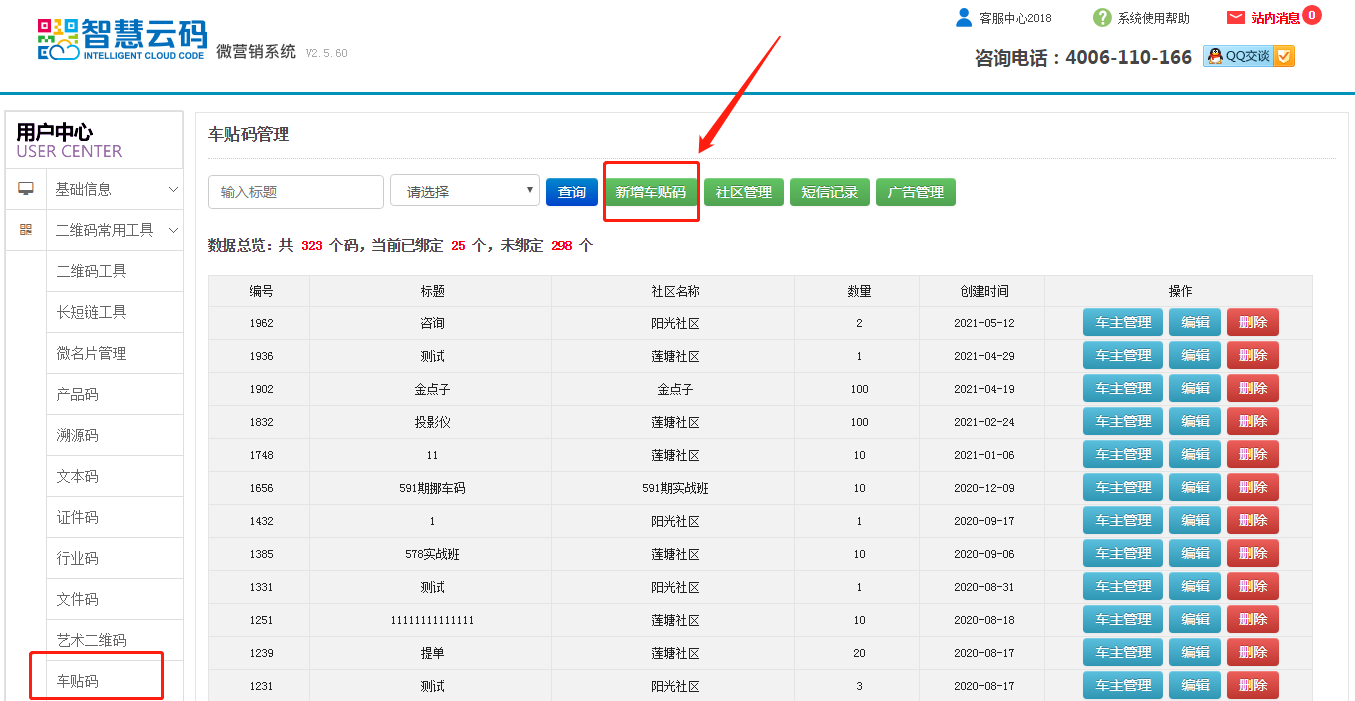
Task: Open 车贴码 in the sidebar
Action: (78, 682)
